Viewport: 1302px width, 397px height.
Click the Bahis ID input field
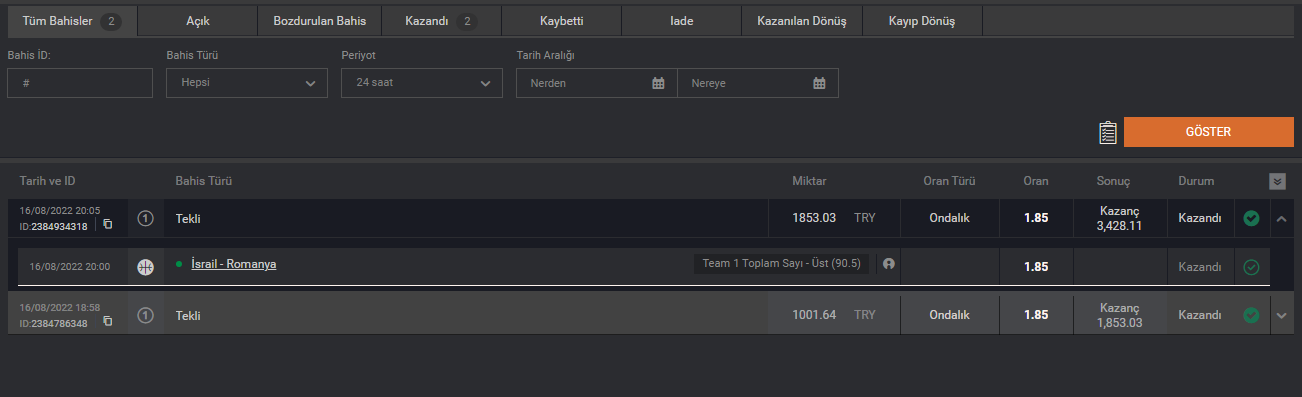[x=80, y=83]
